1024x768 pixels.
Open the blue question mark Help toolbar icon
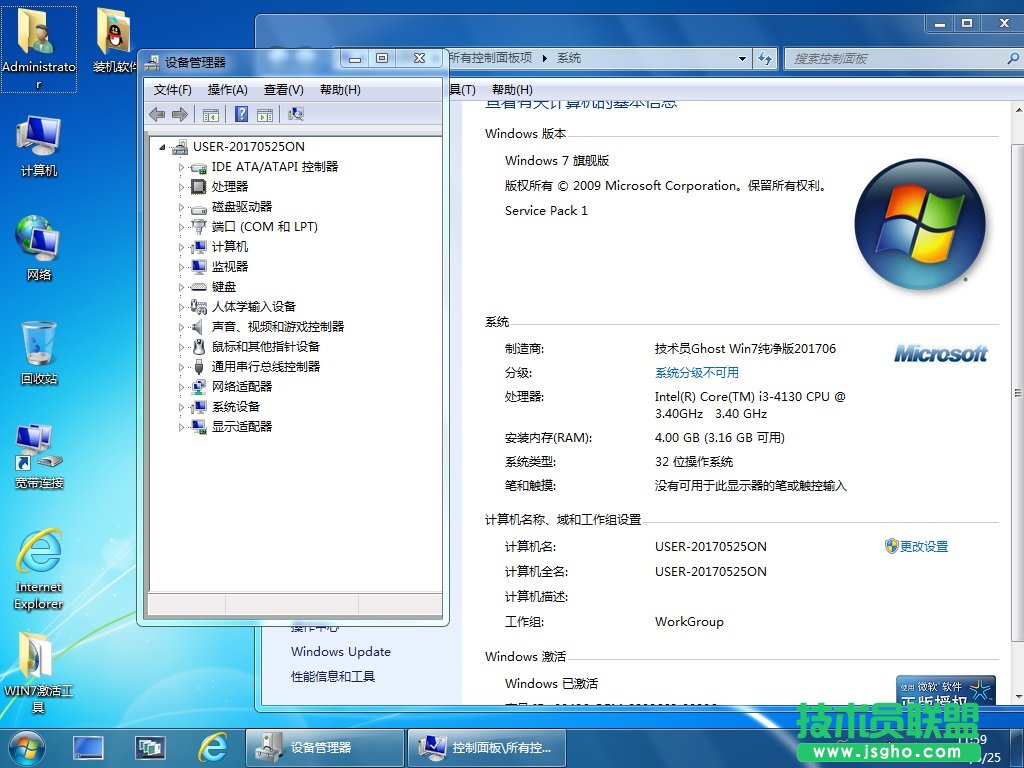pos(242,114)
